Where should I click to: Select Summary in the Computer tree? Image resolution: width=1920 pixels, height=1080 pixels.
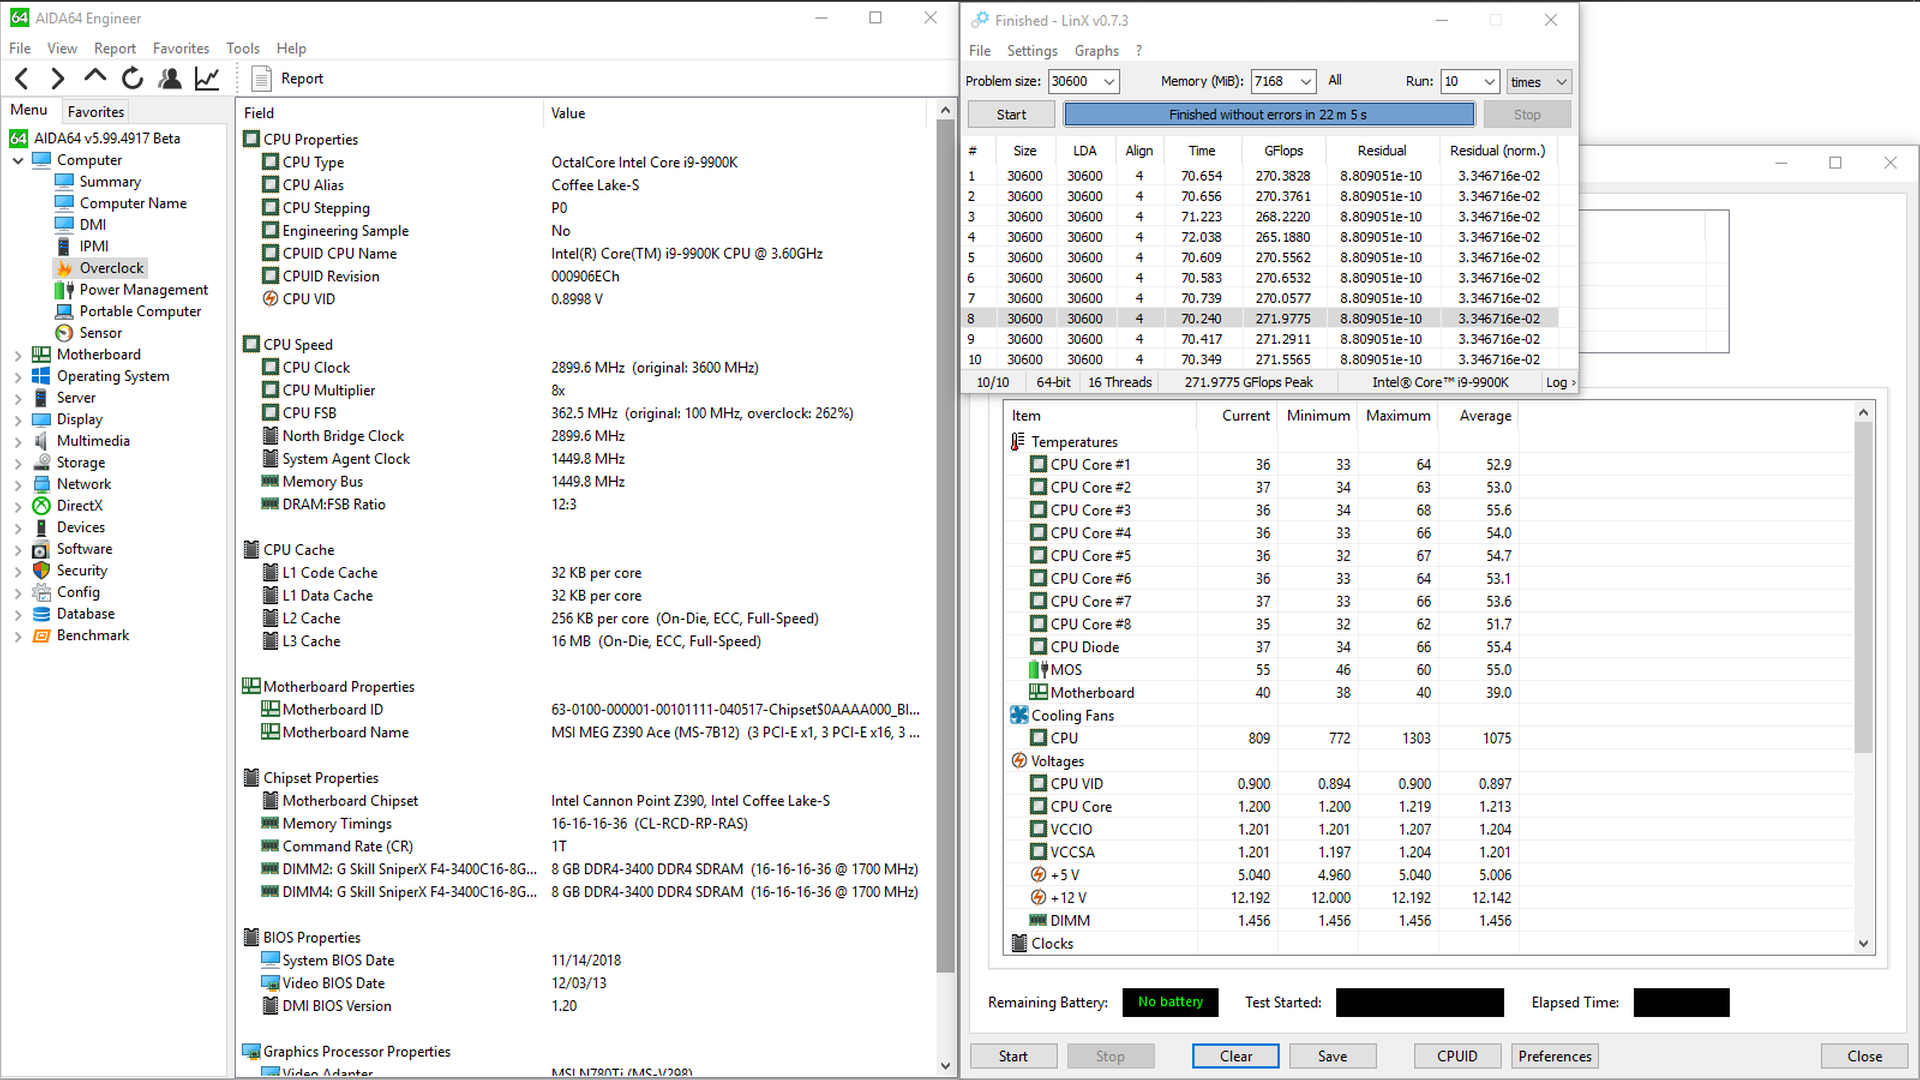[x=110, y=182]
